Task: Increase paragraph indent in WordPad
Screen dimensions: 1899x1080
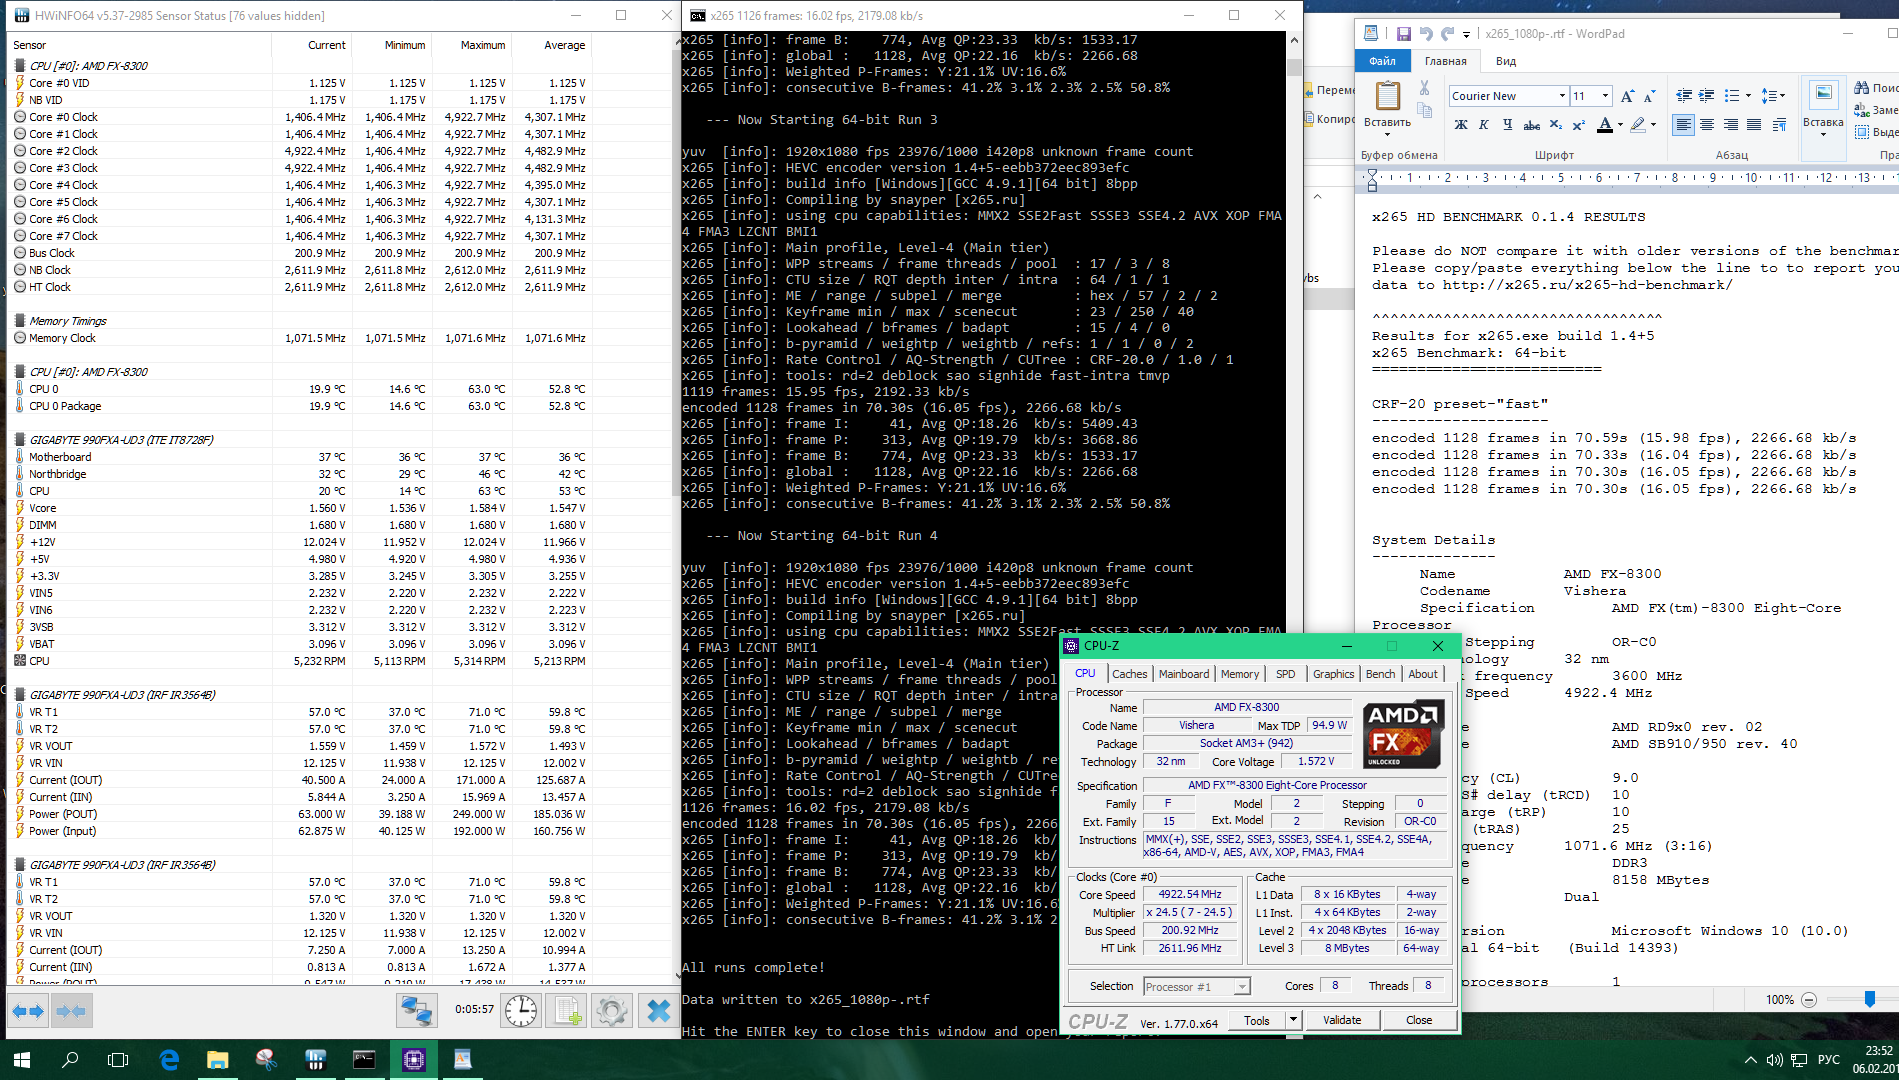Action: (x=1707, y=96)
